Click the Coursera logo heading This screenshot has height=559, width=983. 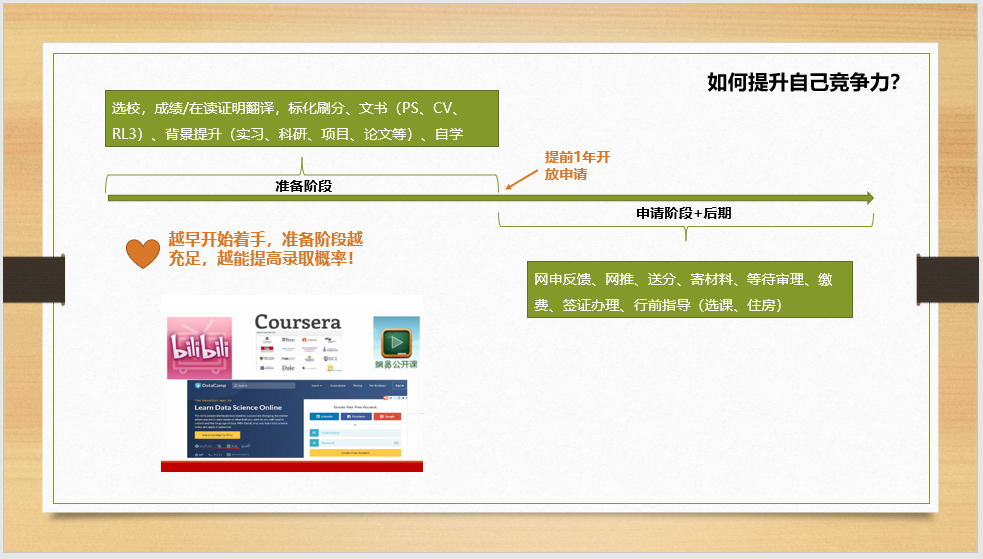coord(297,322)
